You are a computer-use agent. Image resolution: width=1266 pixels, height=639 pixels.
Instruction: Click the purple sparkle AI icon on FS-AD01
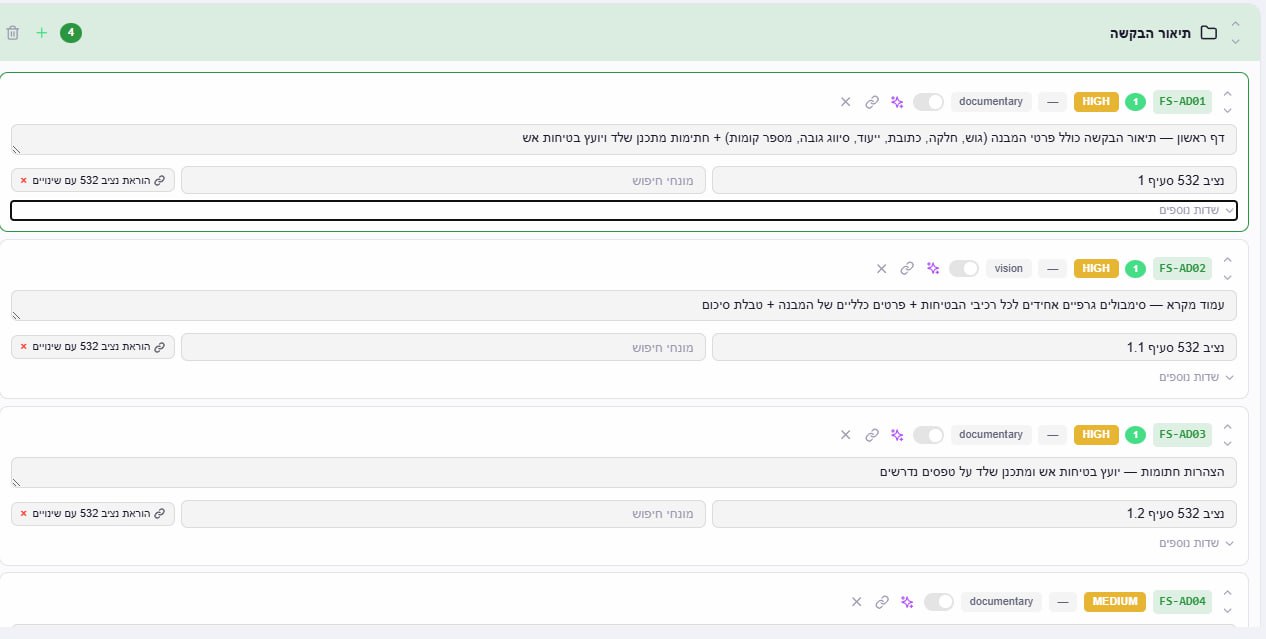897,102
